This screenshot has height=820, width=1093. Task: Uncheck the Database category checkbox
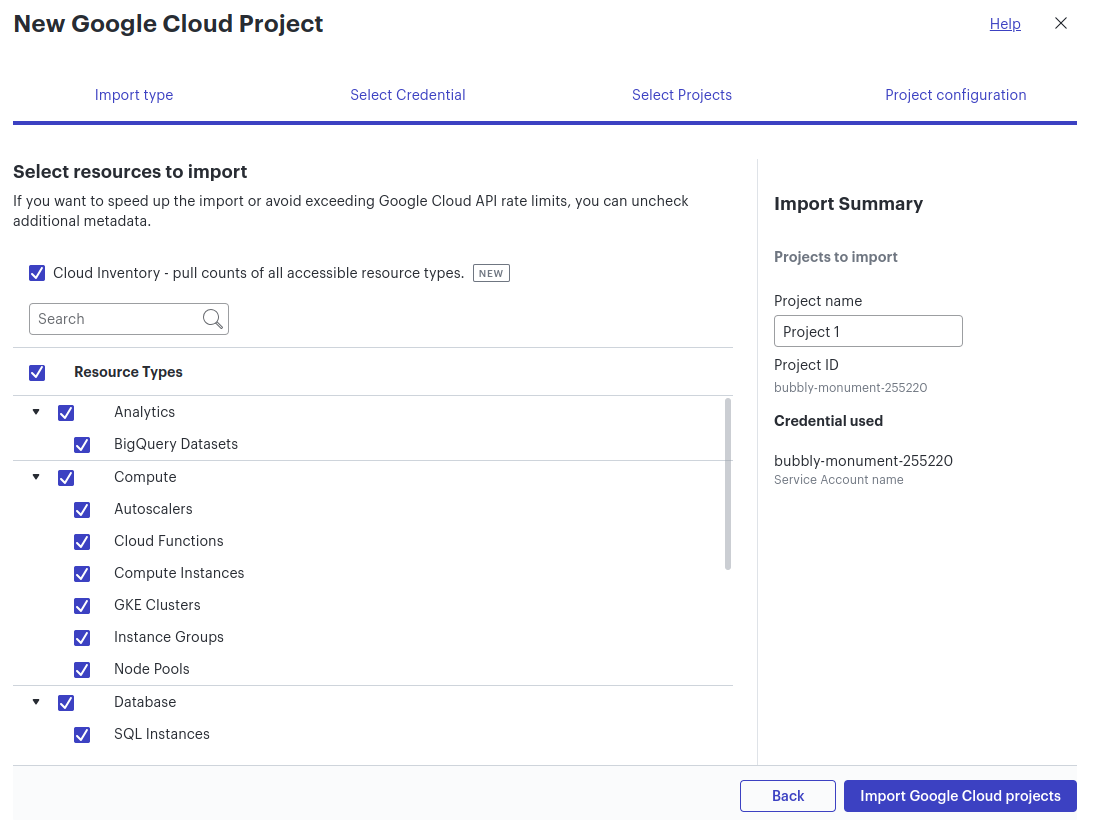[x=66, y=703]
